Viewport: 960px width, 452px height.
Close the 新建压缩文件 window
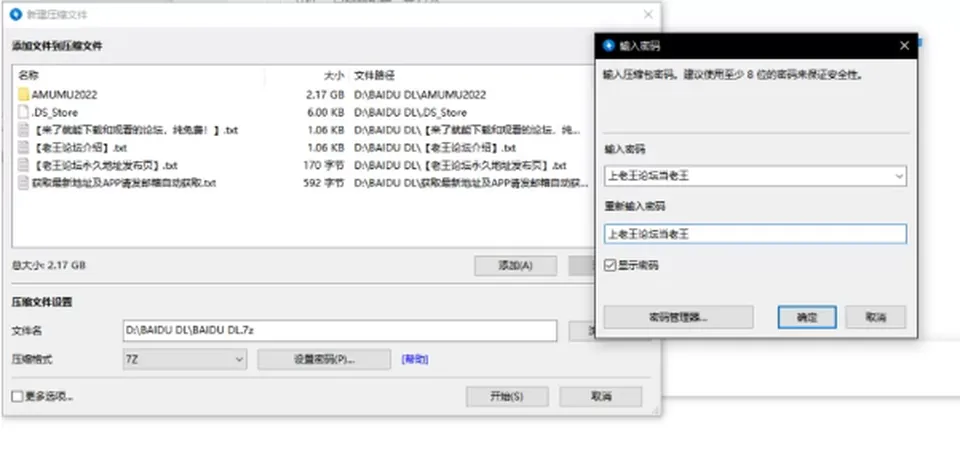point(648,14)
